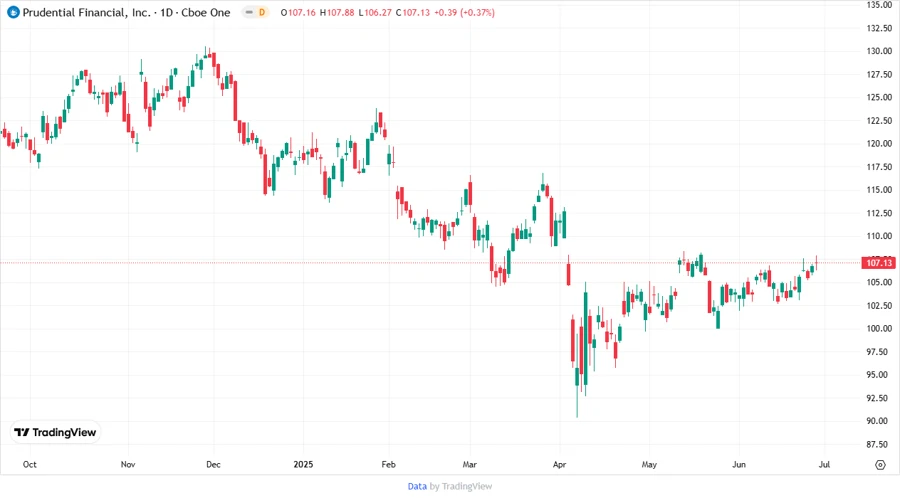
Task: Click the 117.50 price axis label
Action: click(x=879, y=167)
